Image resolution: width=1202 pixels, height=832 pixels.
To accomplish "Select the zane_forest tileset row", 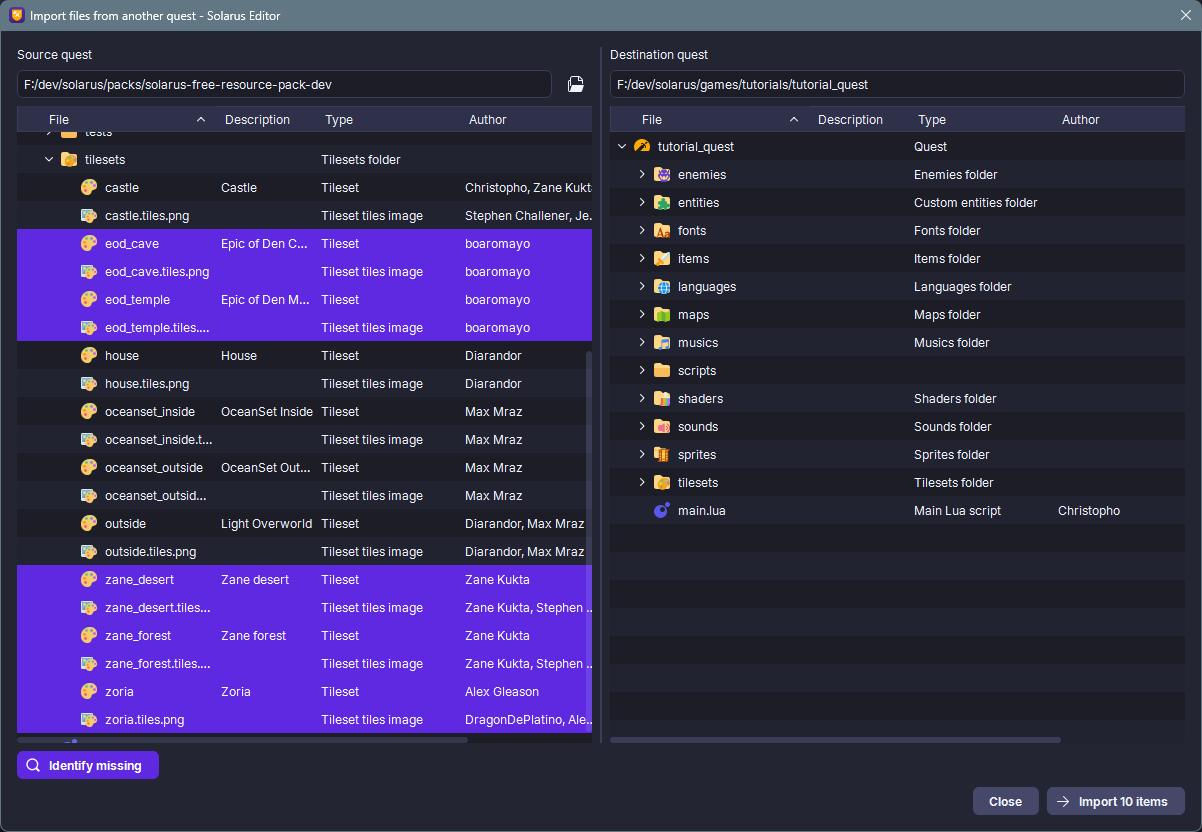I will [304, 635].
